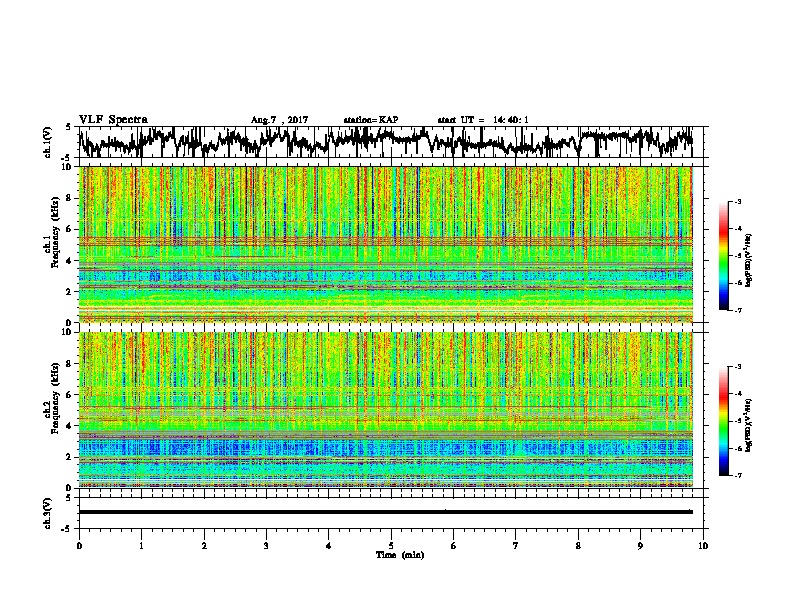Click the log(PSD) label beside ch.2 color bar
This screenshot has width=792, height=612.
tap(749, 425)
